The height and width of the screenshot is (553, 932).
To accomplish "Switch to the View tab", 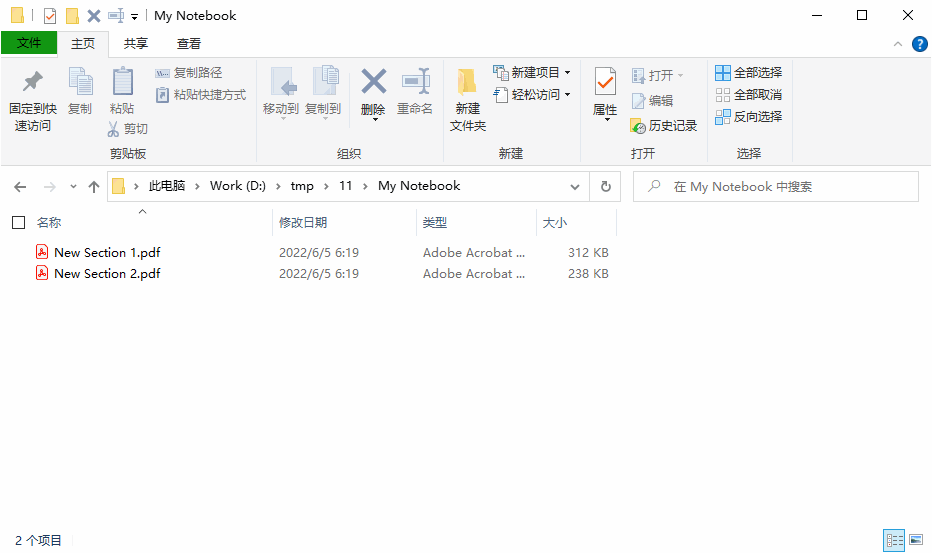I will [x=189, y=43].
